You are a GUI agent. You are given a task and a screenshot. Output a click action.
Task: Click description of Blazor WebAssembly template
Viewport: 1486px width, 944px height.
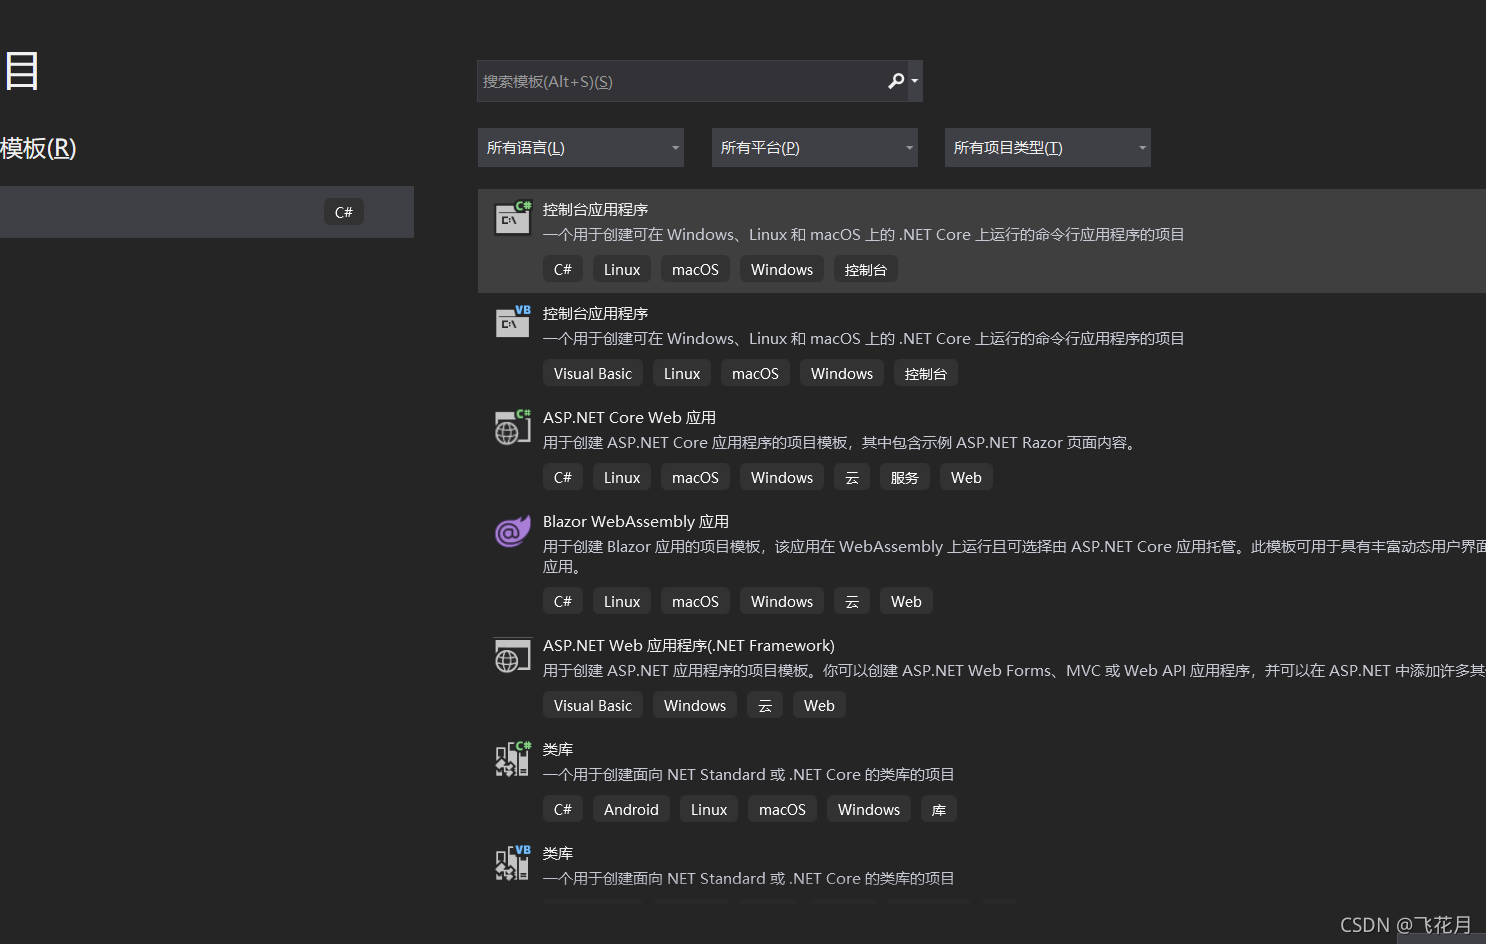[1014, 557]
